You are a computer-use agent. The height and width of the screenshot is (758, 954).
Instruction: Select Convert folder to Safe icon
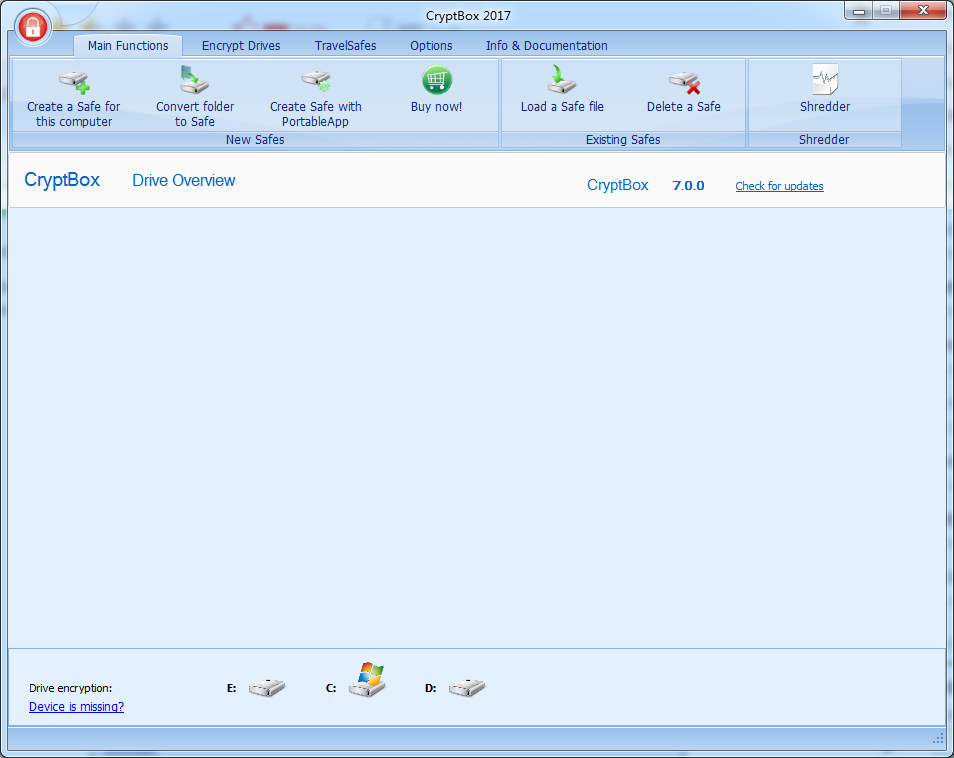[x=195, y=80]
